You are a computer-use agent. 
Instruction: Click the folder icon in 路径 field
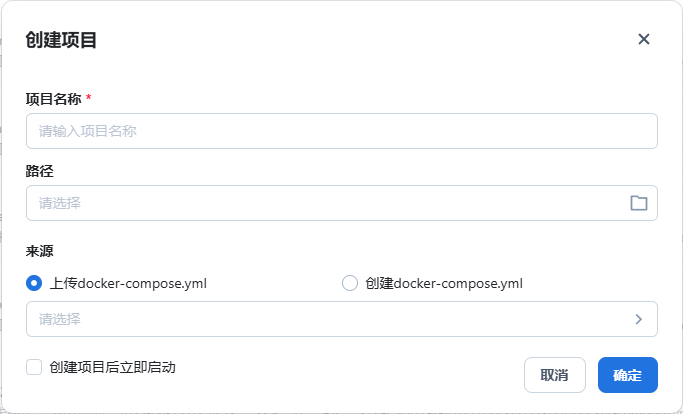(x=639, y=203)
